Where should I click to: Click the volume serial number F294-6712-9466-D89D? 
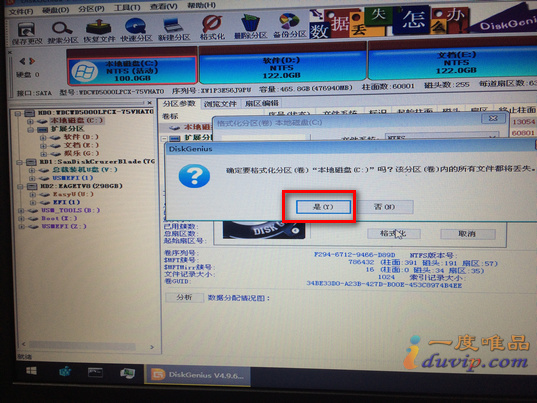coord(355,255)
